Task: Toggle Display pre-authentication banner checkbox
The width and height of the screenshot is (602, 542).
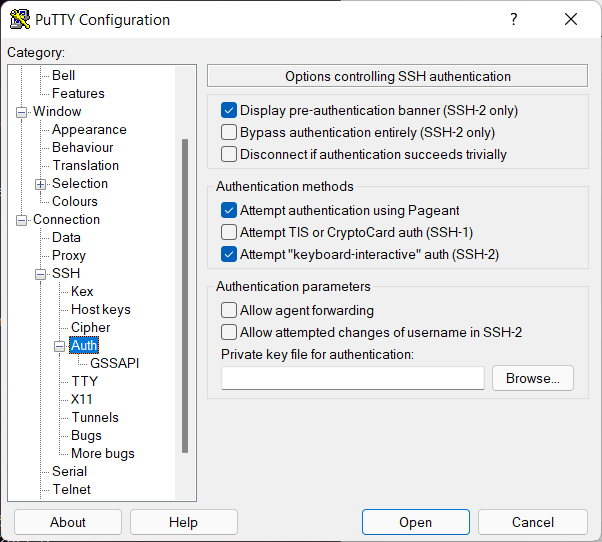Action: [x=229, y=111]
